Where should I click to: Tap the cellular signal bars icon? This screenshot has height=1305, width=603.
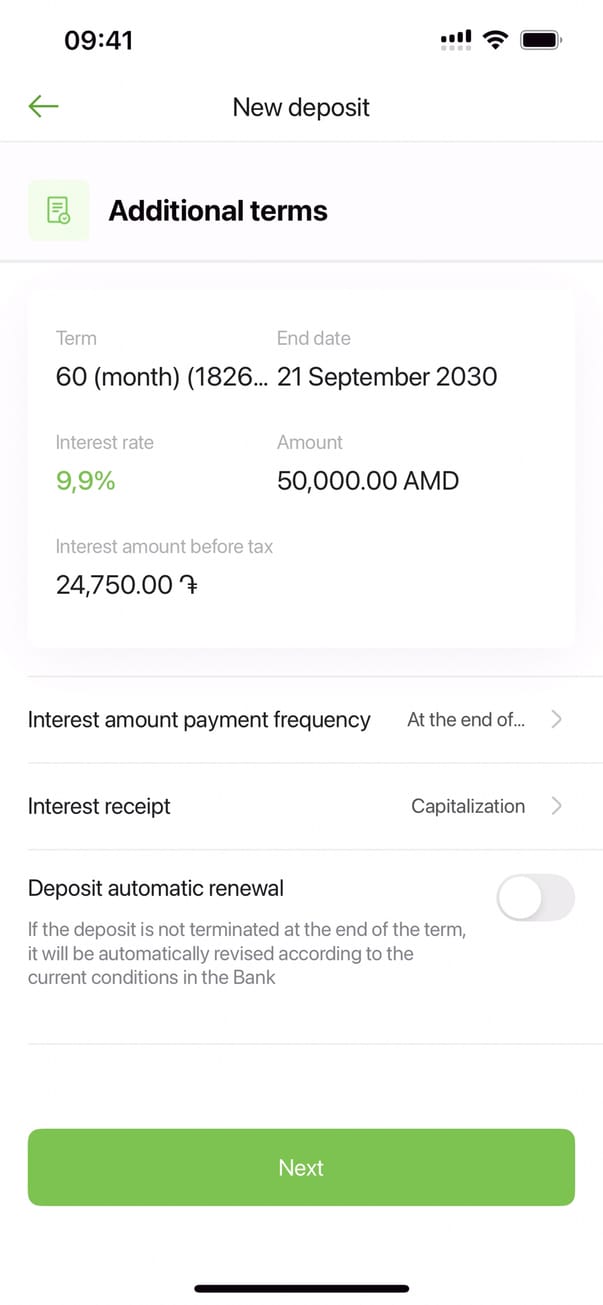pyautogui.click(x=456, y=40)
